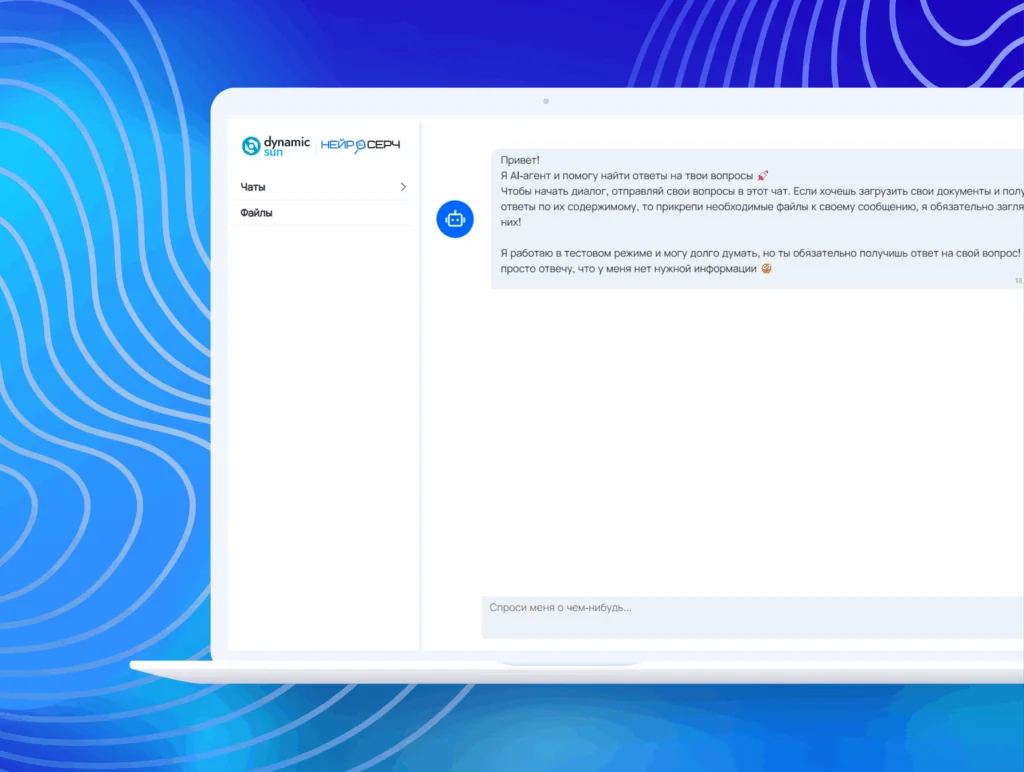Click the rocket emoji in the message

[x=763, y=175]
